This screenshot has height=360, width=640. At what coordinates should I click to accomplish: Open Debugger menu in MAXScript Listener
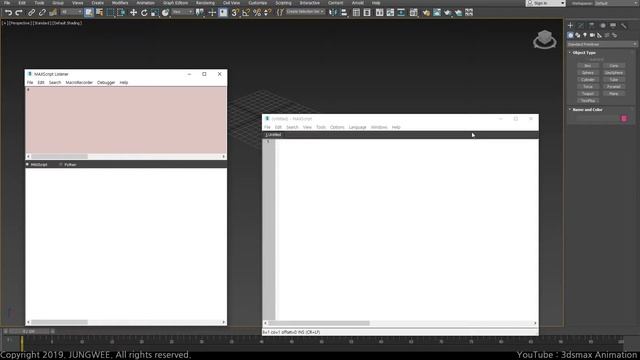pyautogui.click(x=106, y=82)
